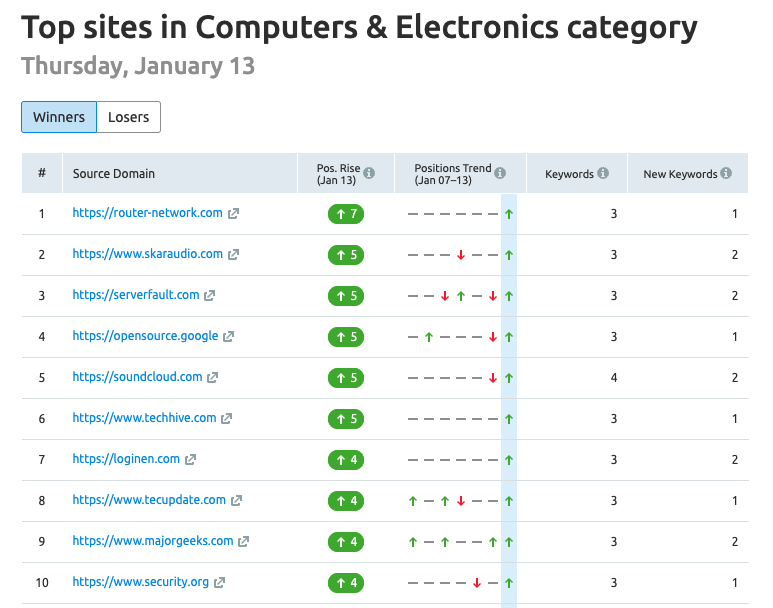Click info icon next to New Keywords
Image resolution: width=773 pixels, height=608 pixels.
[726, 173]
